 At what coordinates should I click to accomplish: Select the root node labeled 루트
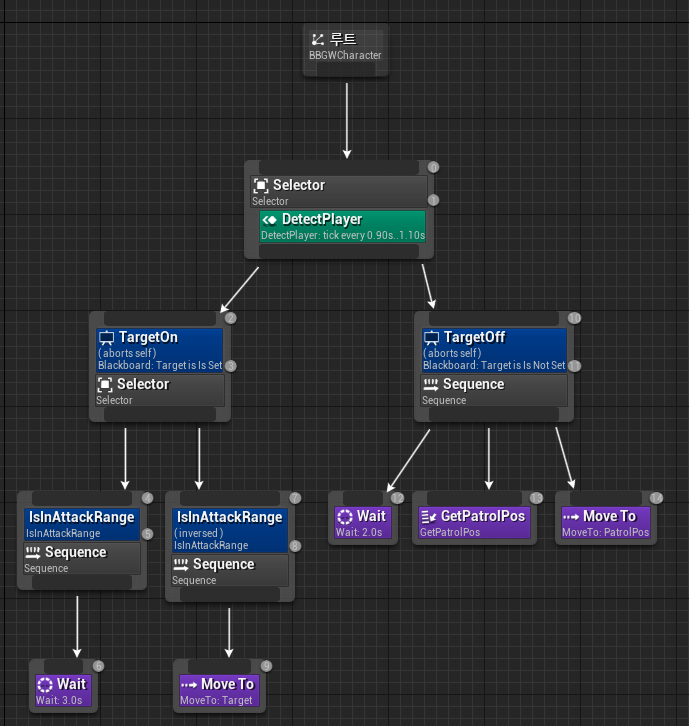click(345, 50)
